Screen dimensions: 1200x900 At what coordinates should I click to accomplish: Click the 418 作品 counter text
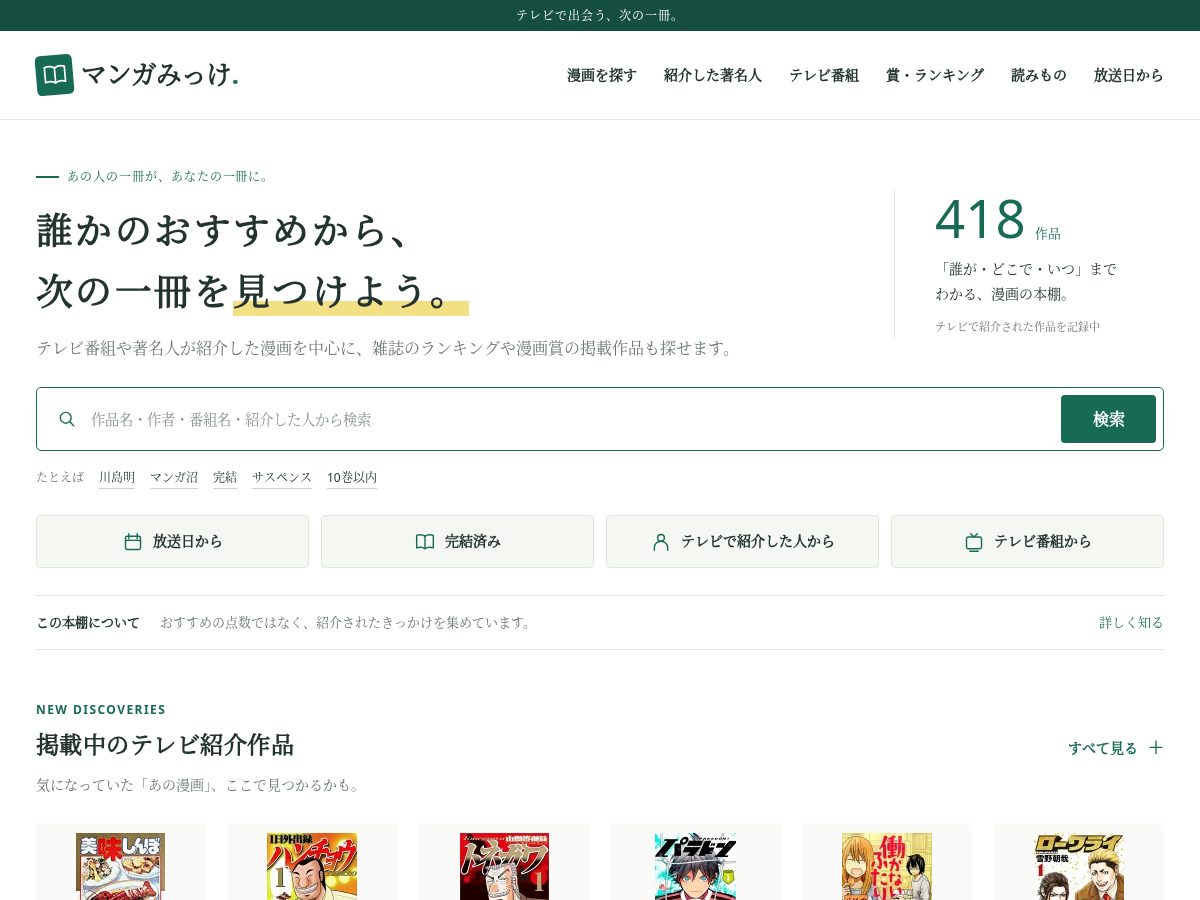tap(998, 221)
